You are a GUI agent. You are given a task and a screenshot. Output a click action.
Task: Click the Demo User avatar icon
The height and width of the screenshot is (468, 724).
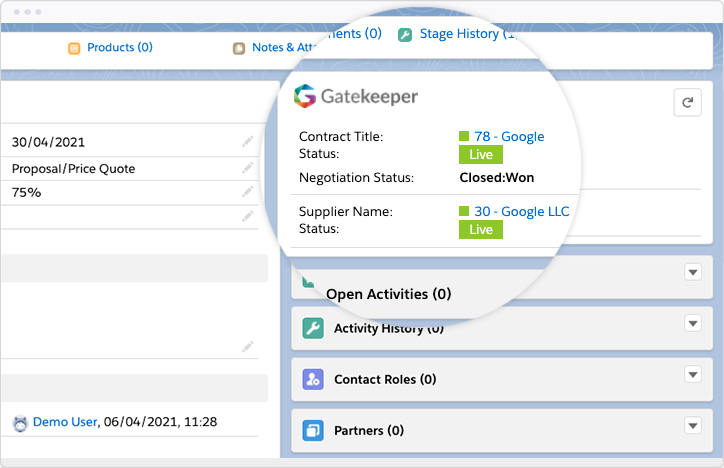20,423
